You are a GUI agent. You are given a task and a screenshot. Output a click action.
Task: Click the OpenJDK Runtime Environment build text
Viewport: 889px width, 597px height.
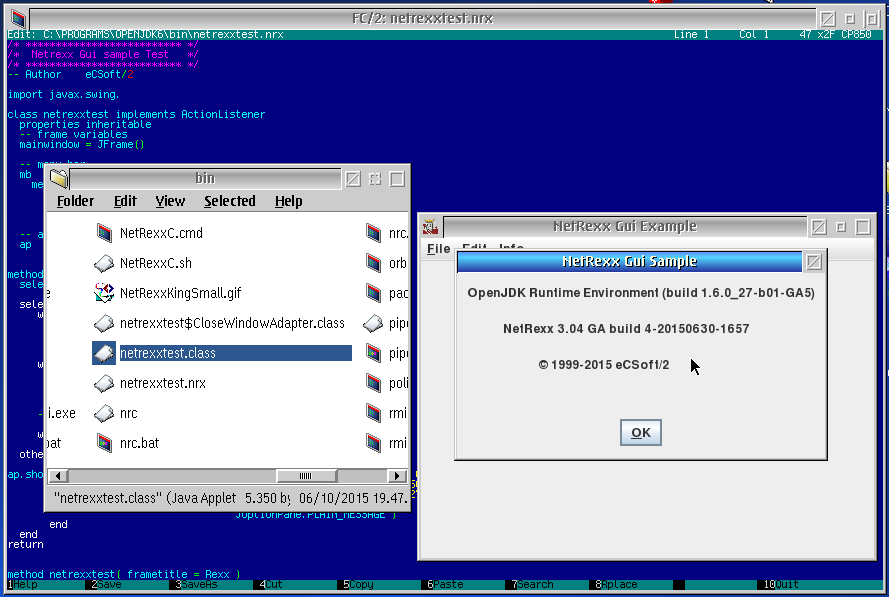[x=641, y=293]
